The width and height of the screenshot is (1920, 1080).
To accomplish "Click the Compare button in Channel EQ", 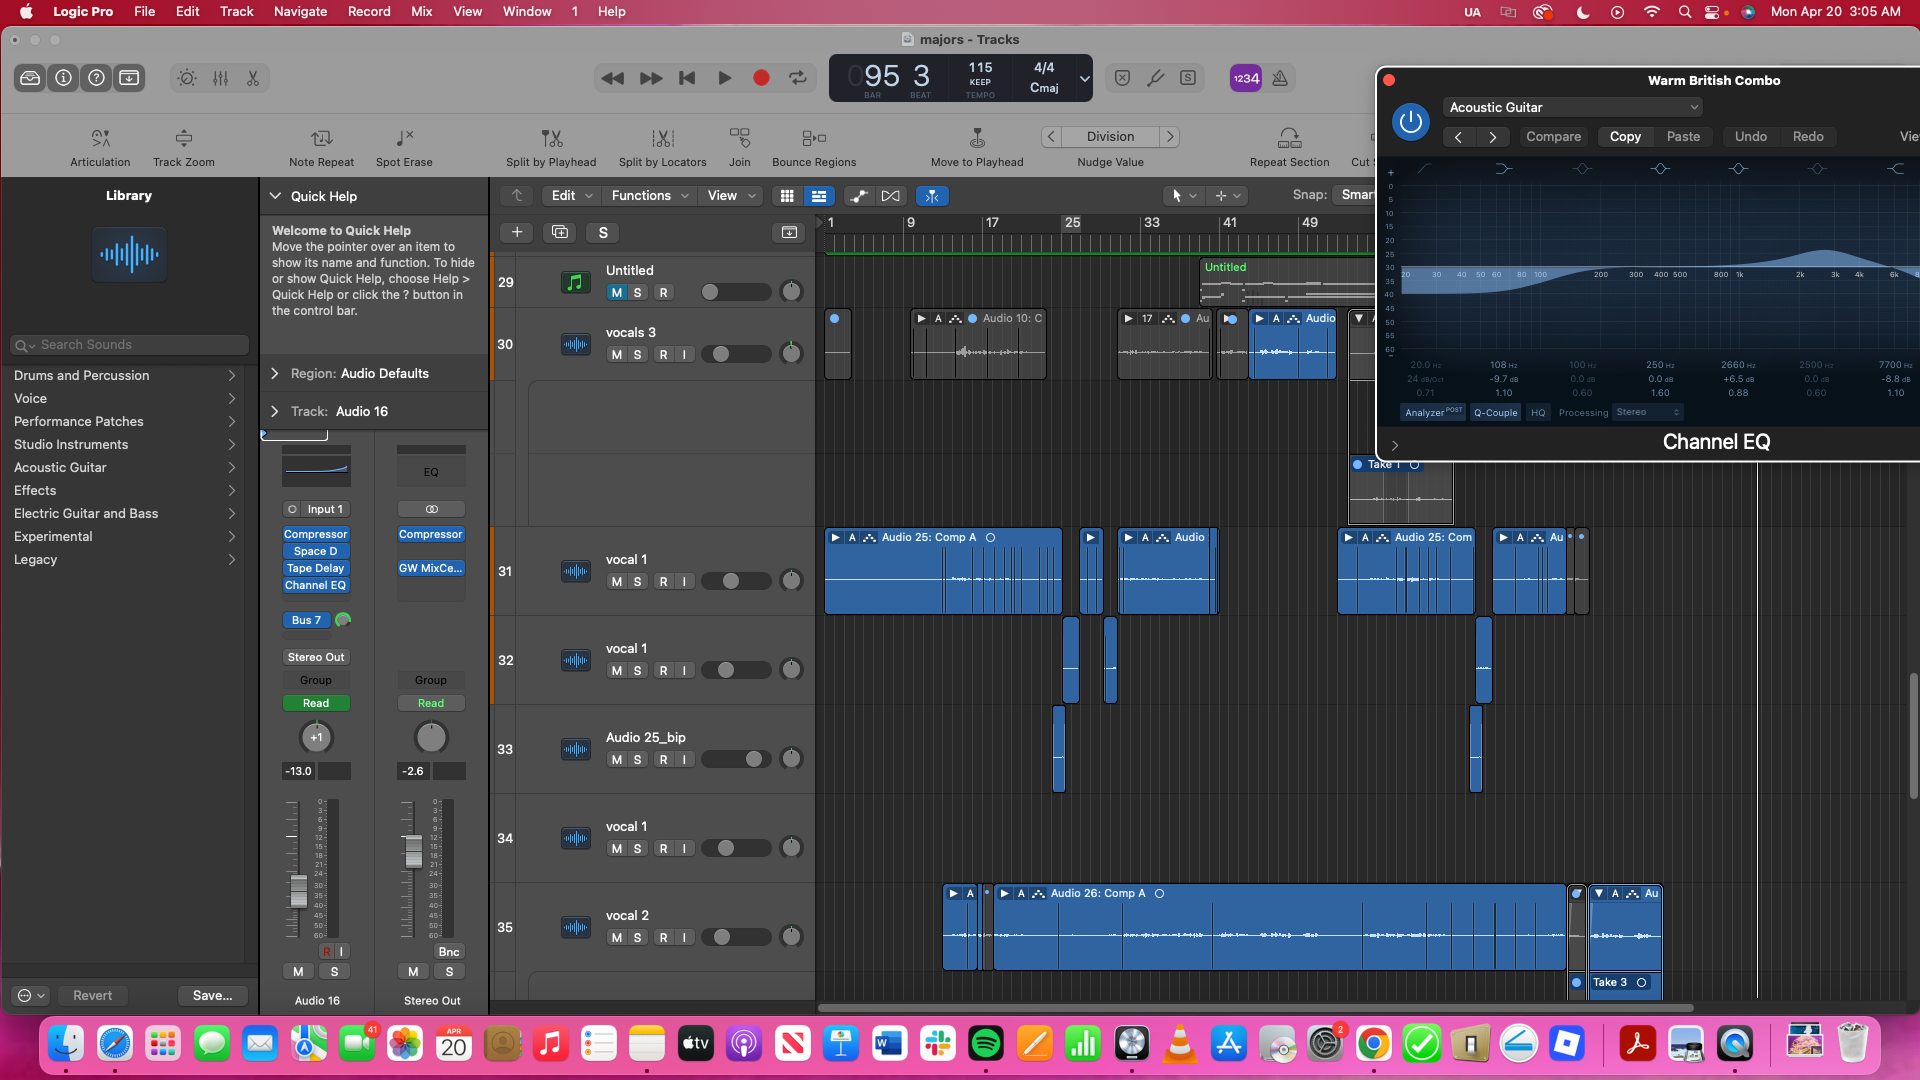I will [1553, 137].
